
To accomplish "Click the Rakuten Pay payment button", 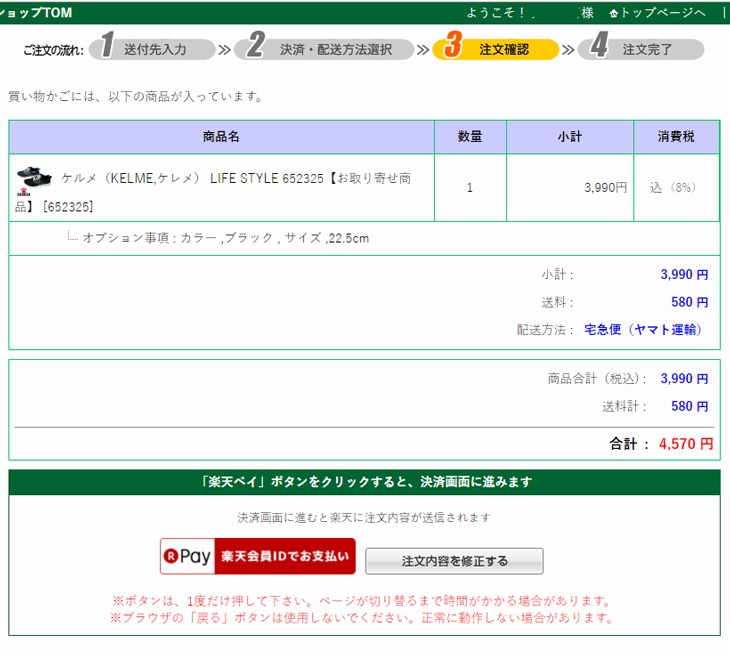I will click(258, 556).
